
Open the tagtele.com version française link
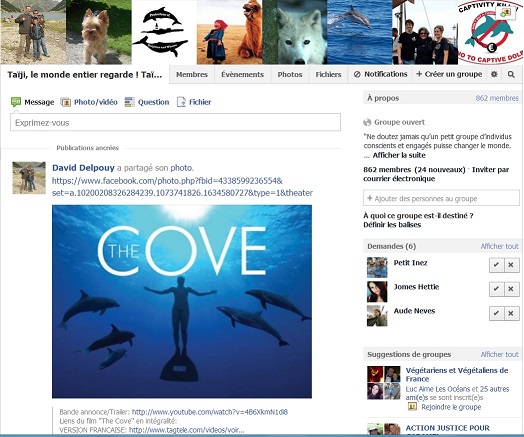(x=186, y=430)
